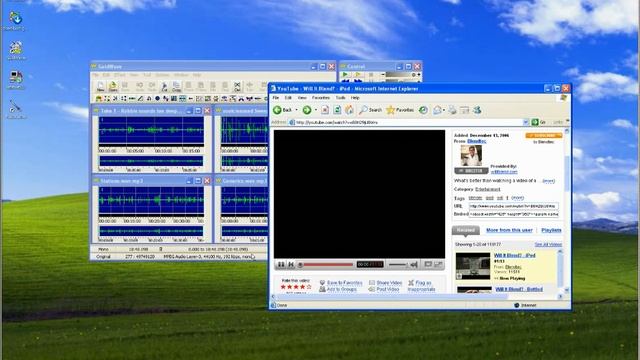Mute the YouTube player with speaker icon
The image size is (640, 360).
click(x=414, y=264)
